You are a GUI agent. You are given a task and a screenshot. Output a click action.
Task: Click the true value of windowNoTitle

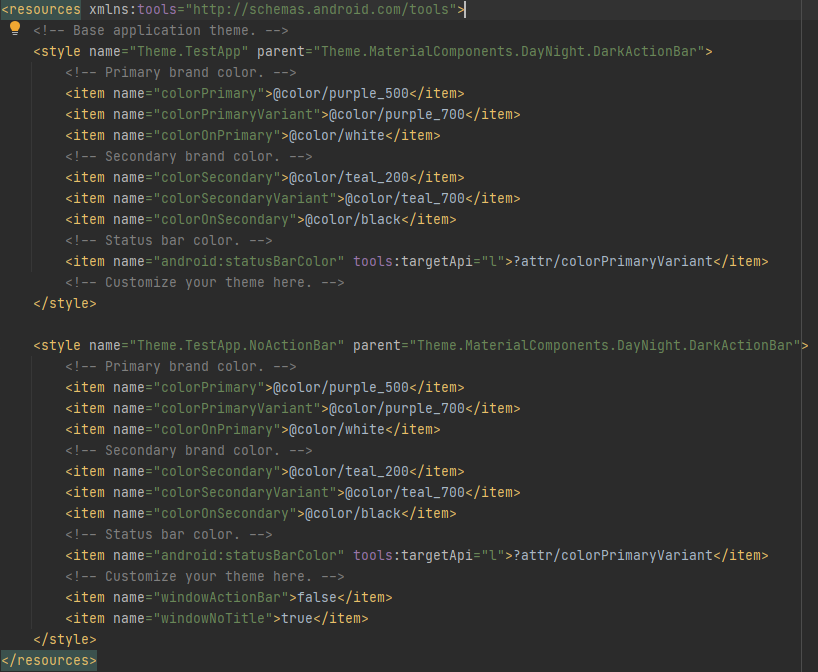coord(297,618)
